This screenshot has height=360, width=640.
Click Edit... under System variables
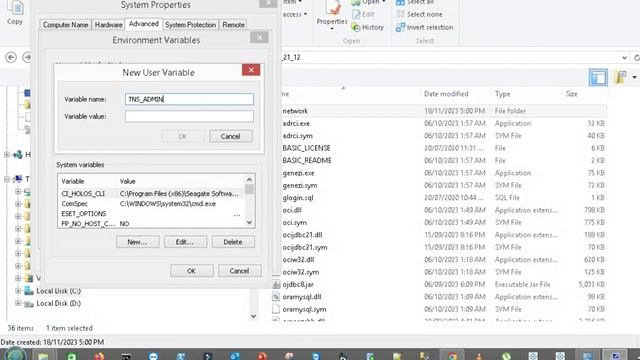point(185,242)
